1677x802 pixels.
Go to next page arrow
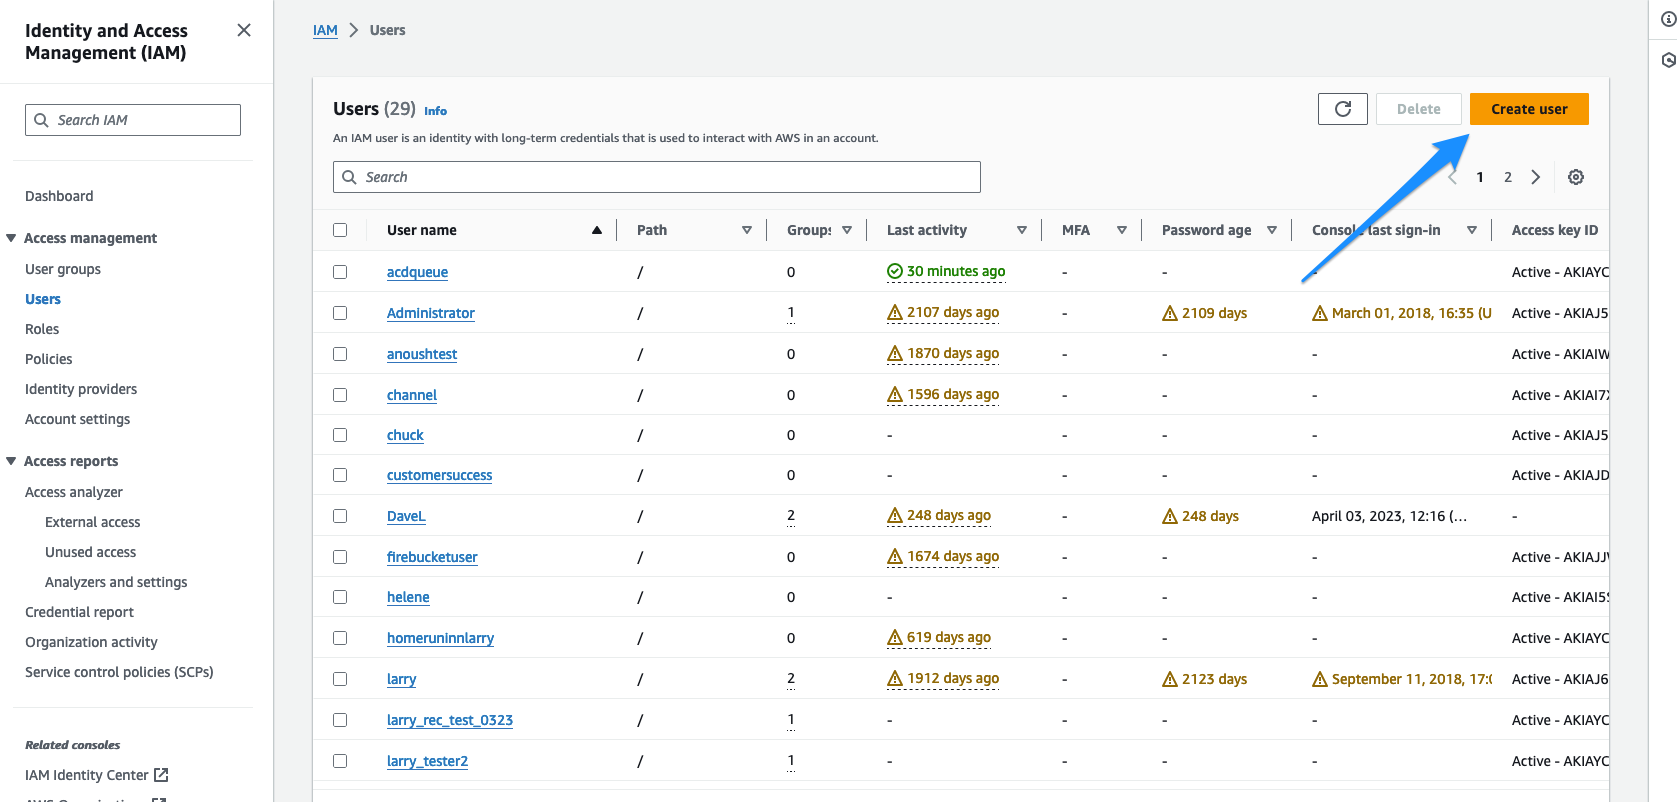tap(1536, 177)
